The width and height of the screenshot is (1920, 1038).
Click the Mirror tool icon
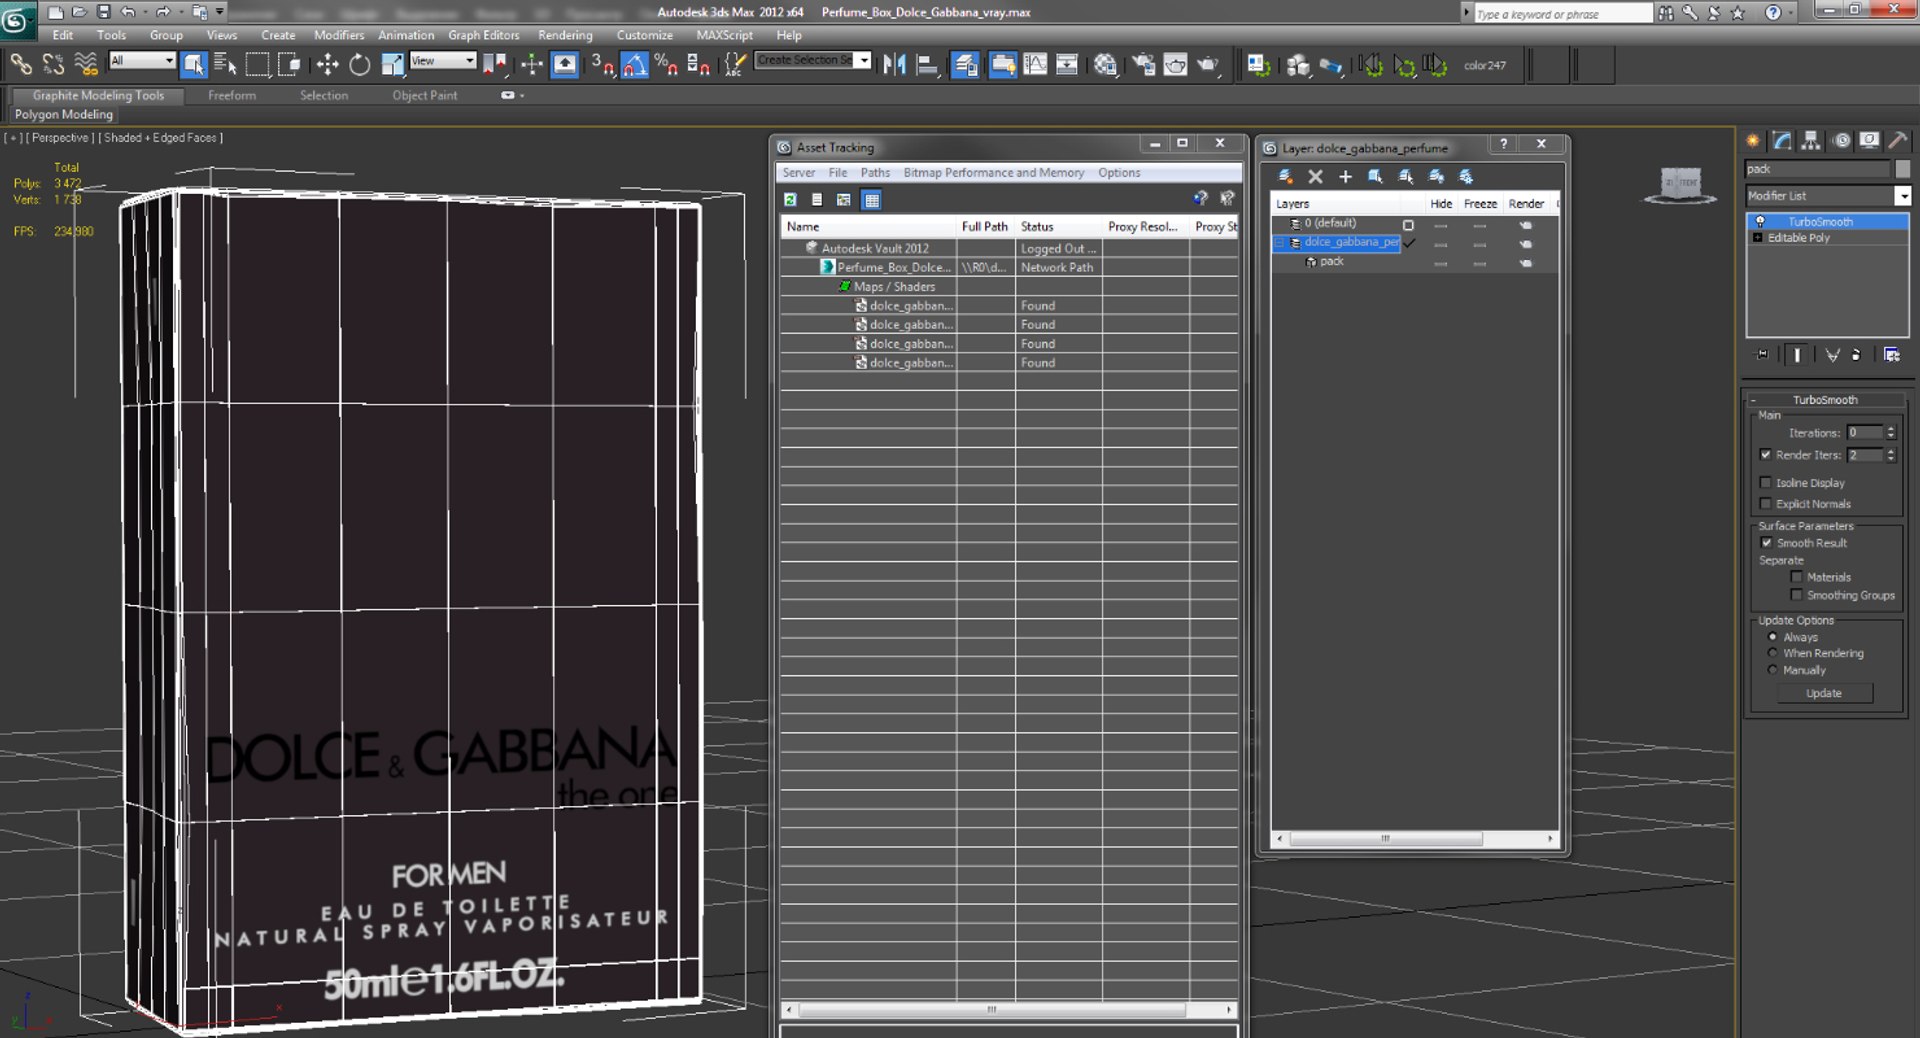coord(894,66)
